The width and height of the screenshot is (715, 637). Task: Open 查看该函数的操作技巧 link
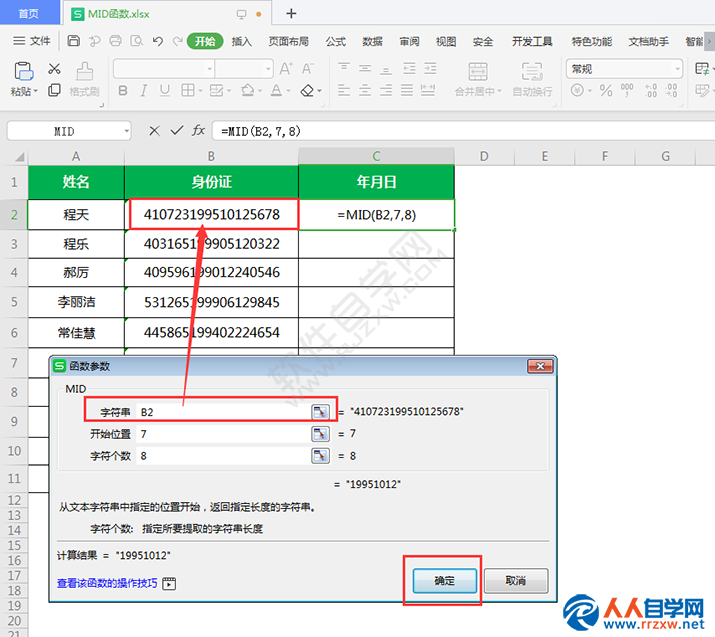point(107,583)
